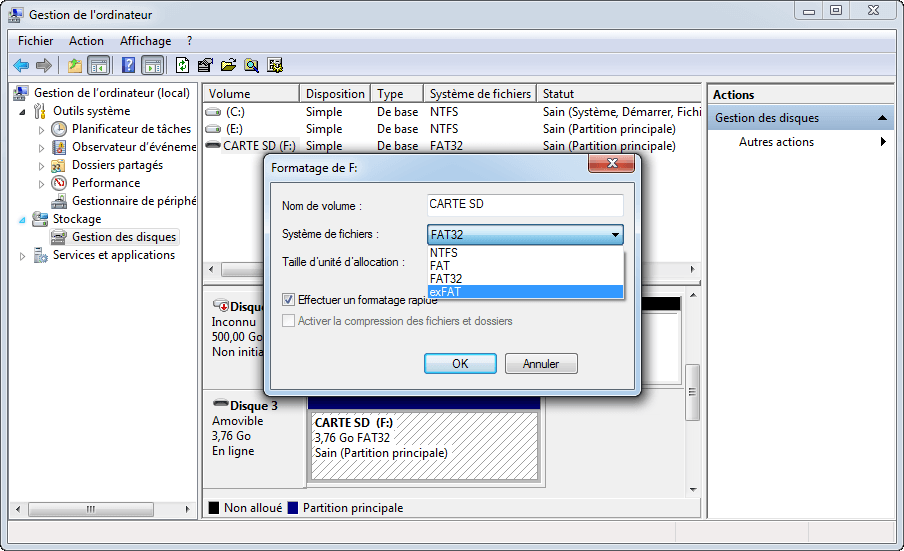
Task: Toggle the console tree pane toolbar icon
Action: (99, 66)
